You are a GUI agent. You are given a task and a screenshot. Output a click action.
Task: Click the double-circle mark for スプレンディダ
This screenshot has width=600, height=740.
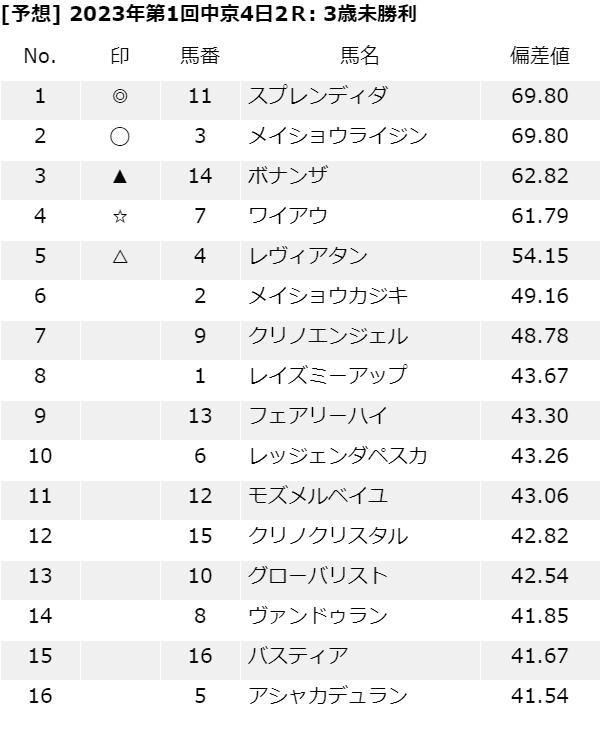pyautogui.click(x=120, y=97)
